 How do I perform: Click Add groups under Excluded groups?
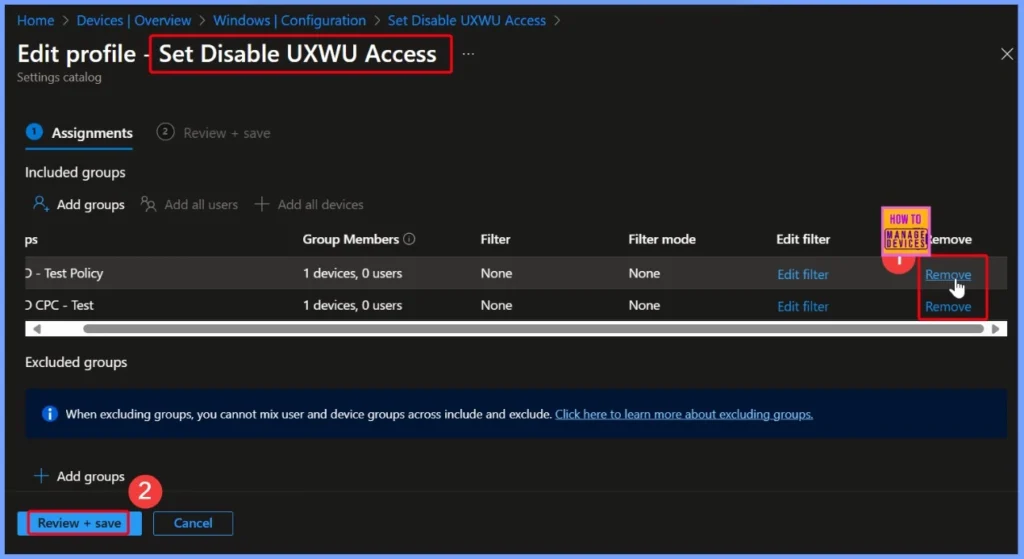[x=78, y=476]
